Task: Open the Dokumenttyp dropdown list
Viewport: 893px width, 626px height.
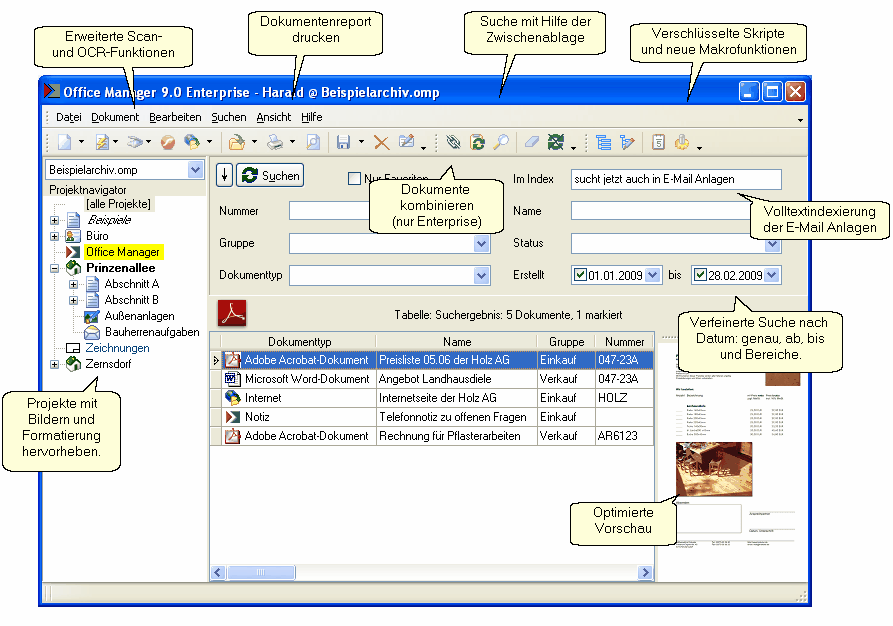Action: pos(482,275)
